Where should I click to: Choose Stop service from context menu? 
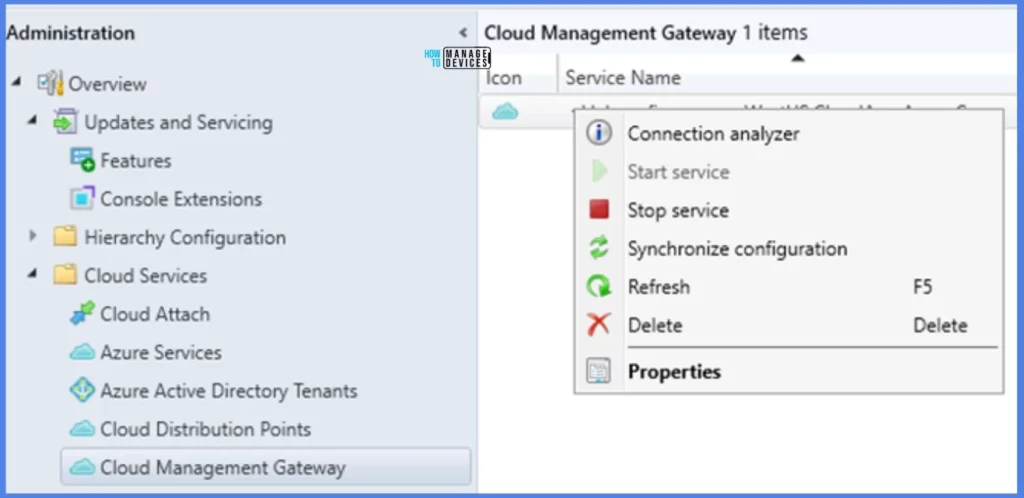click(x=789, y=210)
